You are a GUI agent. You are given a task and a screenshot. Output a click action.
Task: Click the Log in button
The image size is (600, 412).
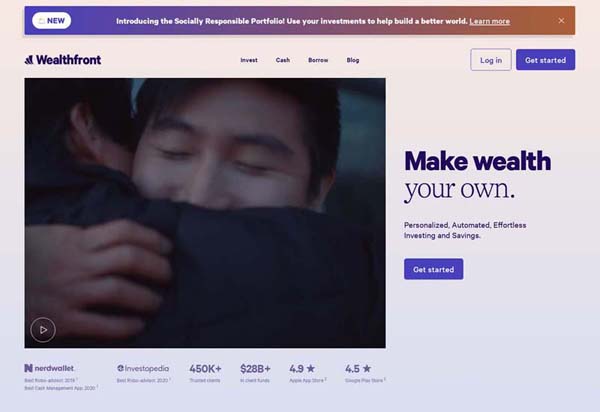[x=491, y=60]
